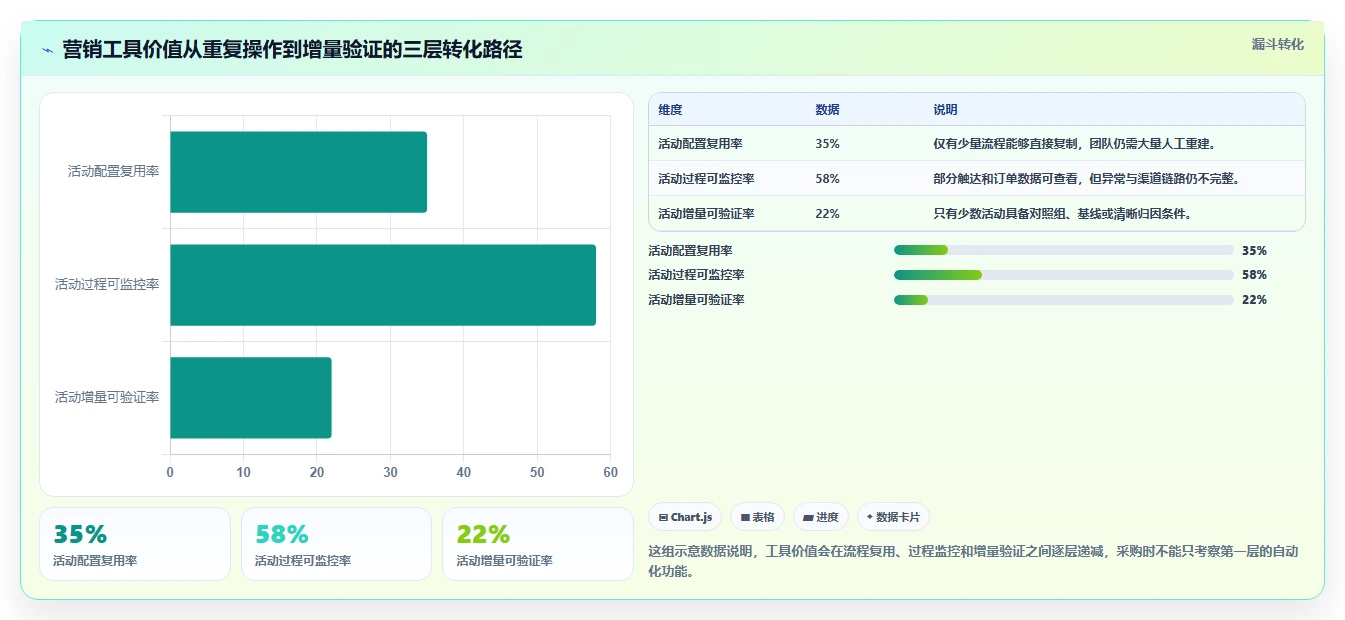Click the table cell 活动配置复用率
The height and width of the screenshot is (620, 1345).
pos(700,144)
